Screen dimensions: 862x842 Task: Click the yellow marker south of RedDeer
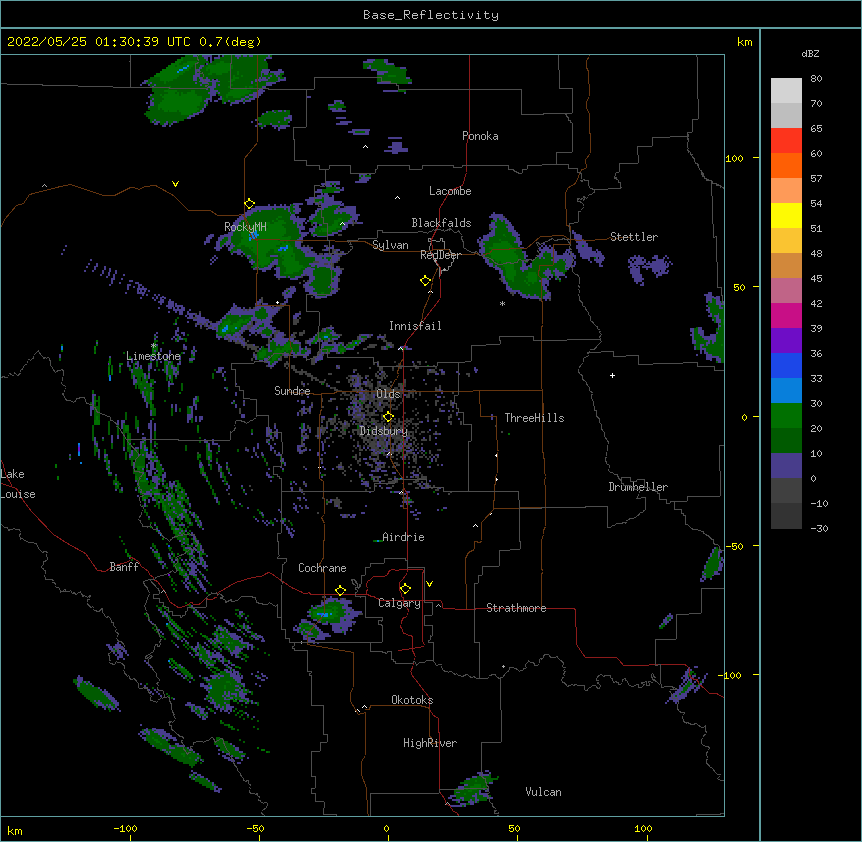point(425,281)
